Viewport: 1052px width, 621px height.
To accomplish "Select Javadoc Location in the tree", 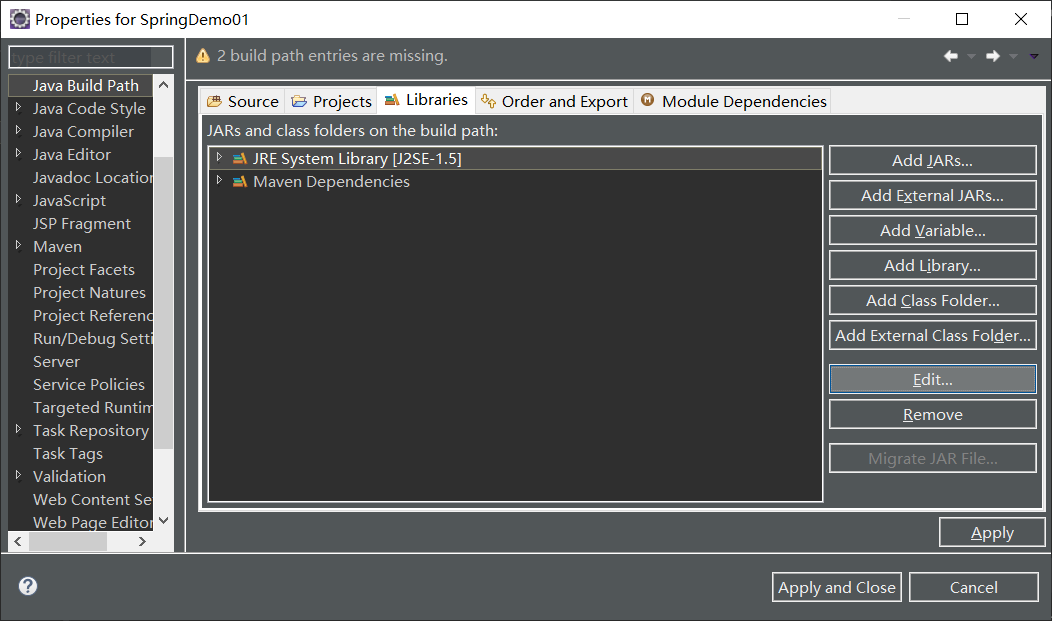I will [93, 178].
